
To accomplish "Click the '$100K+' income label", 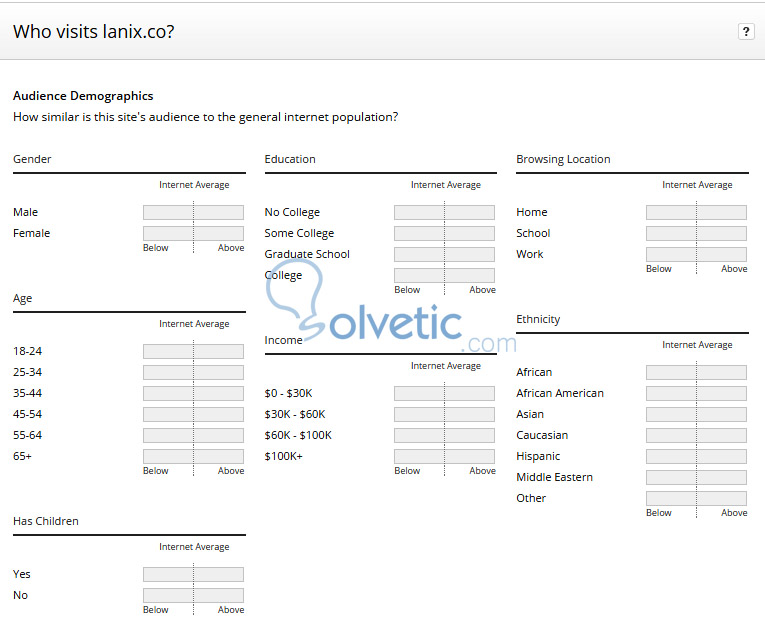I will (283, 456).
